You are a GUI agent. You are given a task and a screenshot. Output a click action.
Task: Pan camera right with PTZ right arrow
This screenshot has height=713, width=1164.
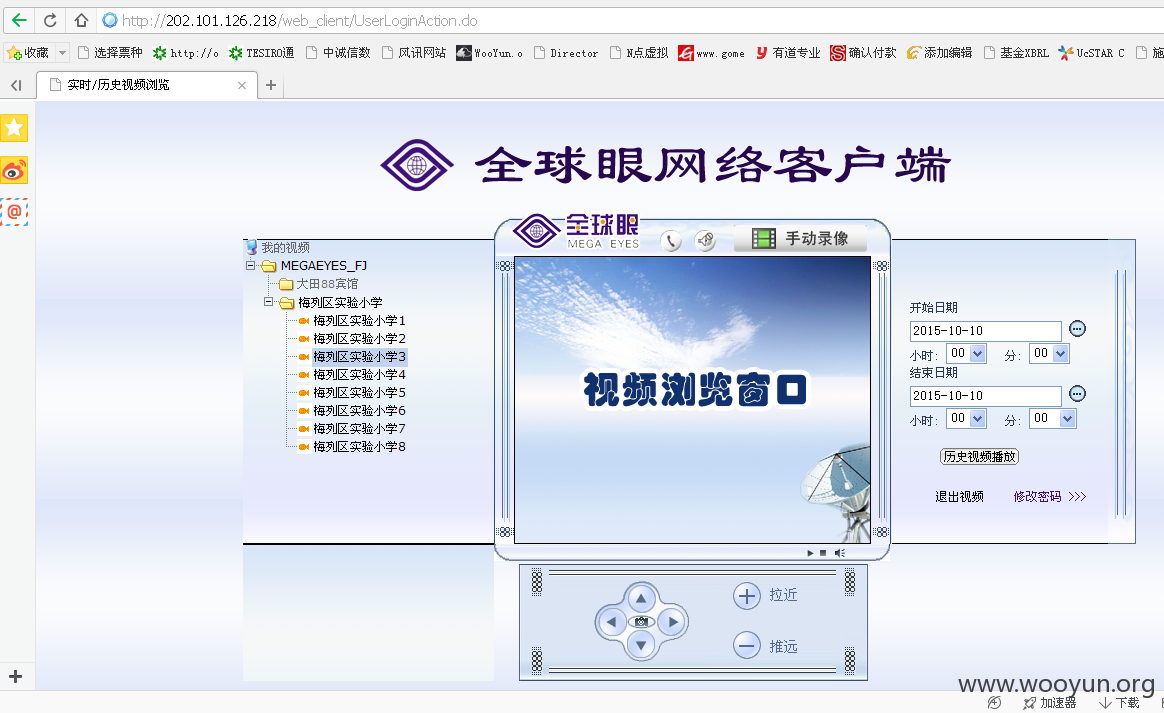[673, 622]
